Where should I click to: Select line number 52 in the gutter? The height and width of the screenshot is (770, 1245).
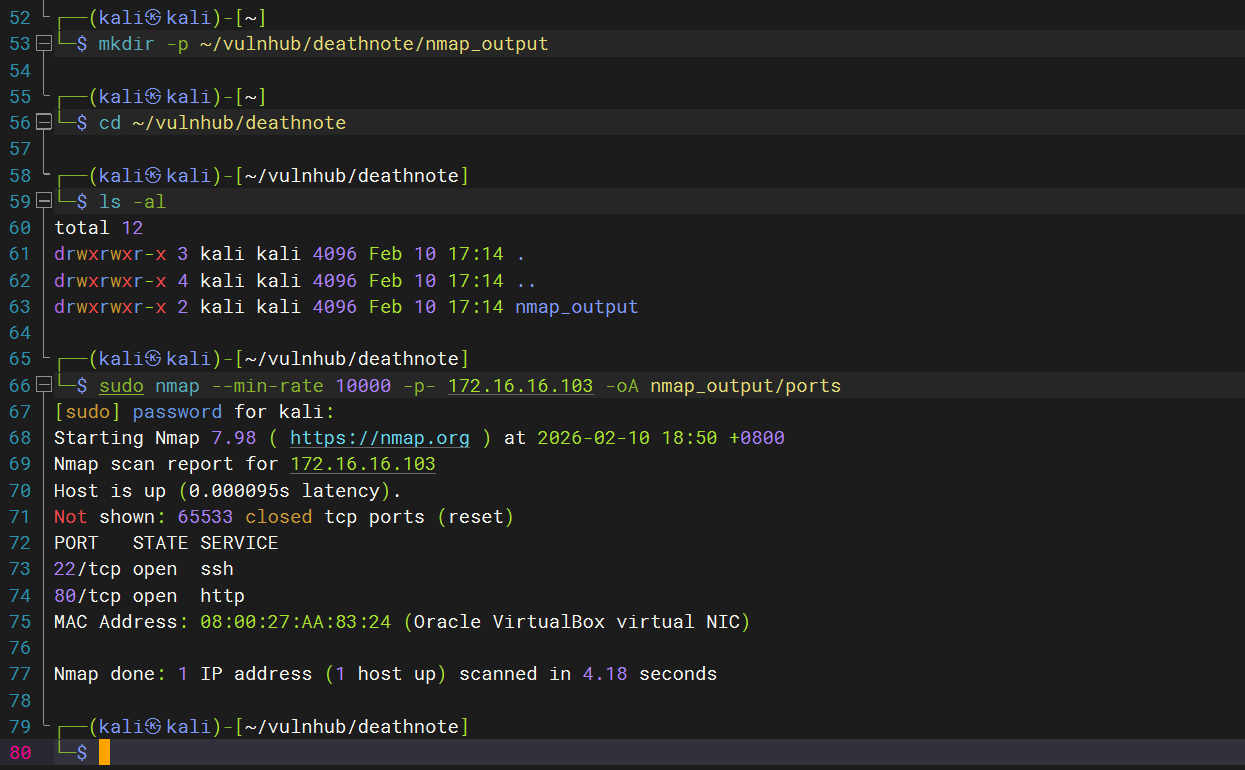[20, 18]
